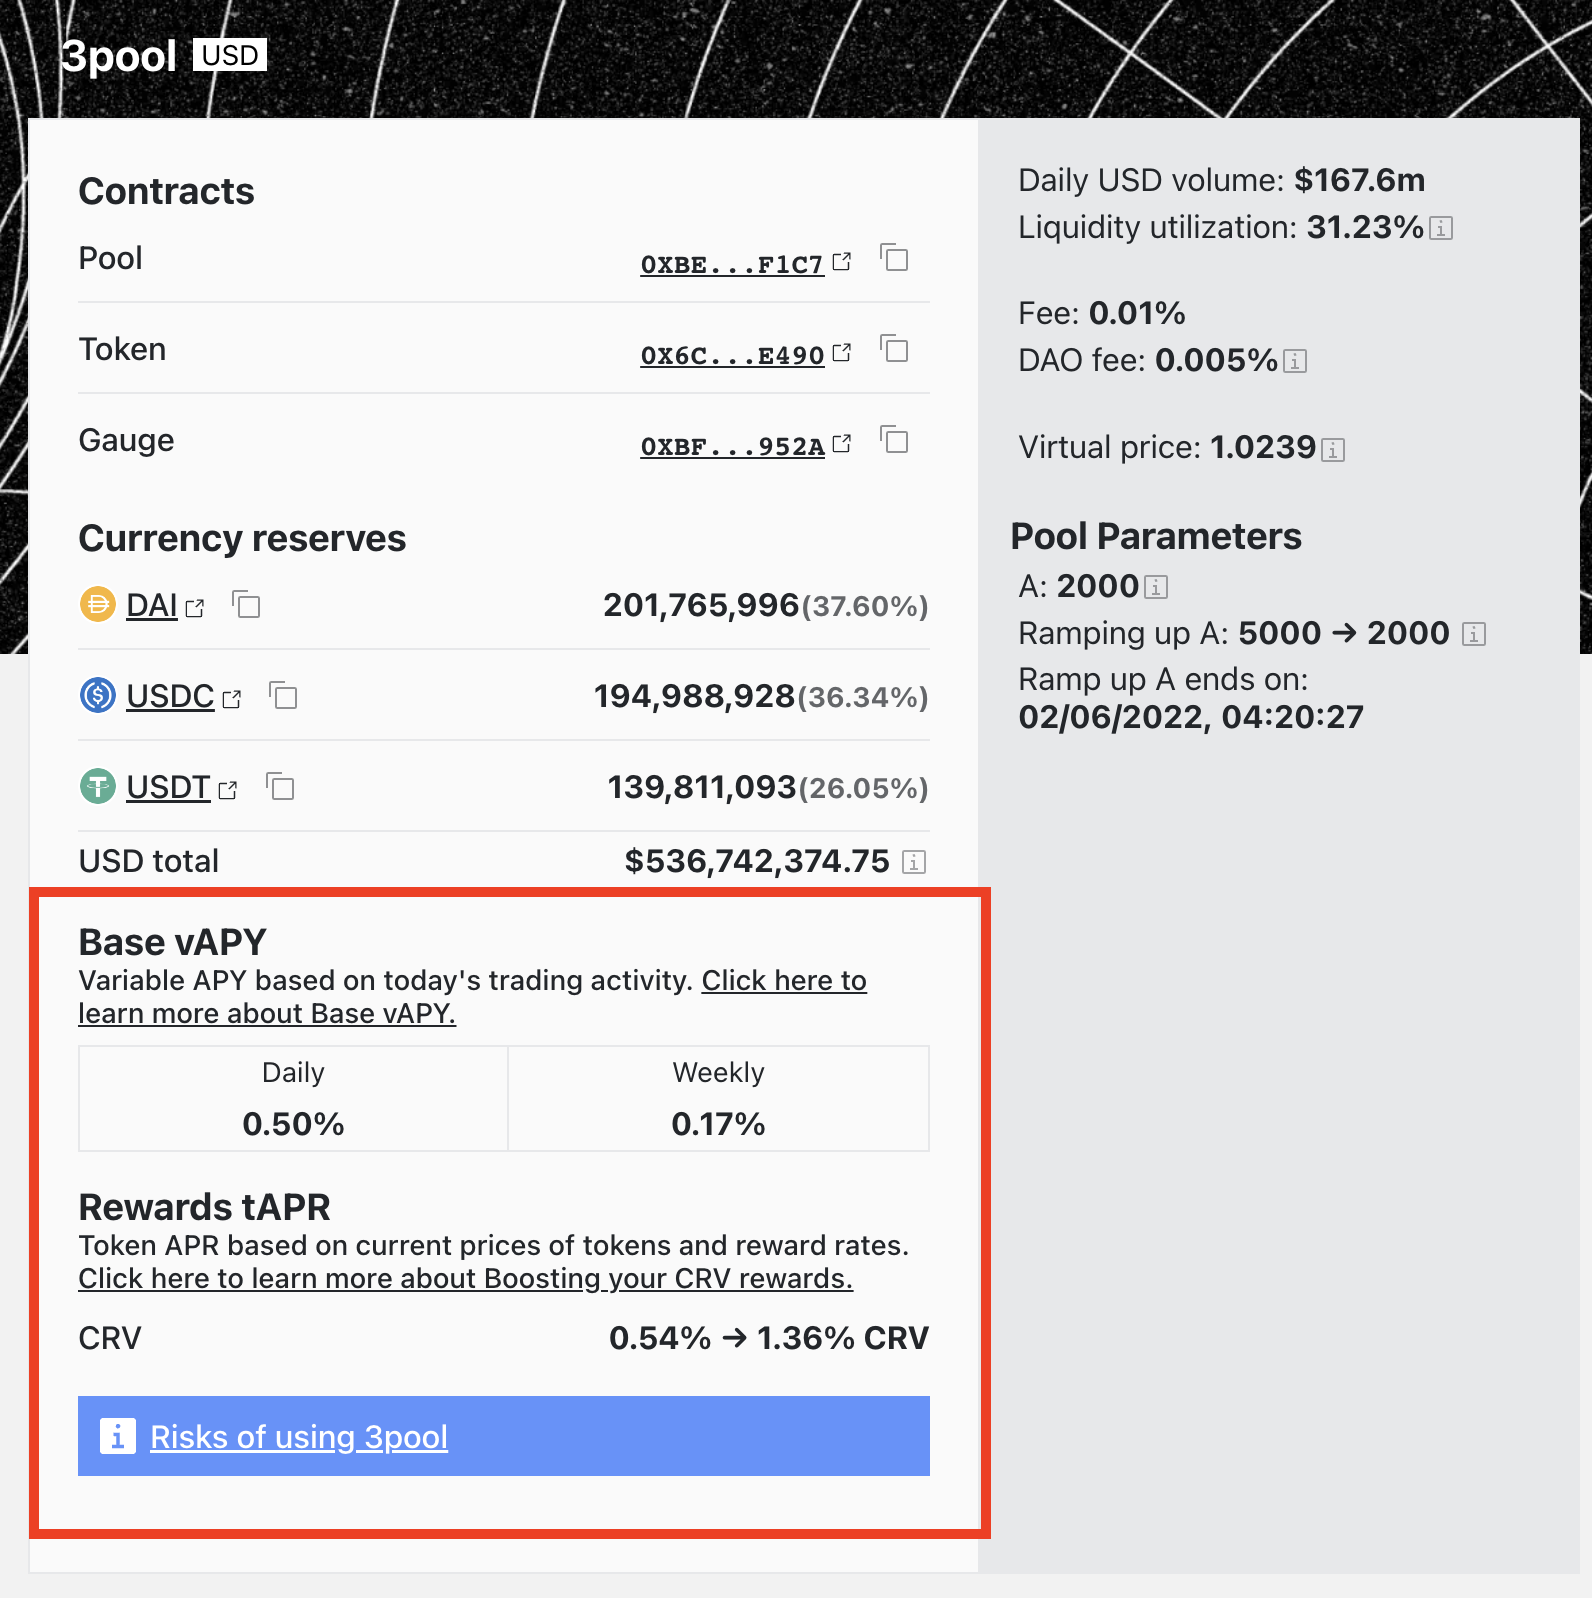The image size is (1592, 1598).
Task: Select Daily vAPY value 0.50%
Action: (293, 1124)
